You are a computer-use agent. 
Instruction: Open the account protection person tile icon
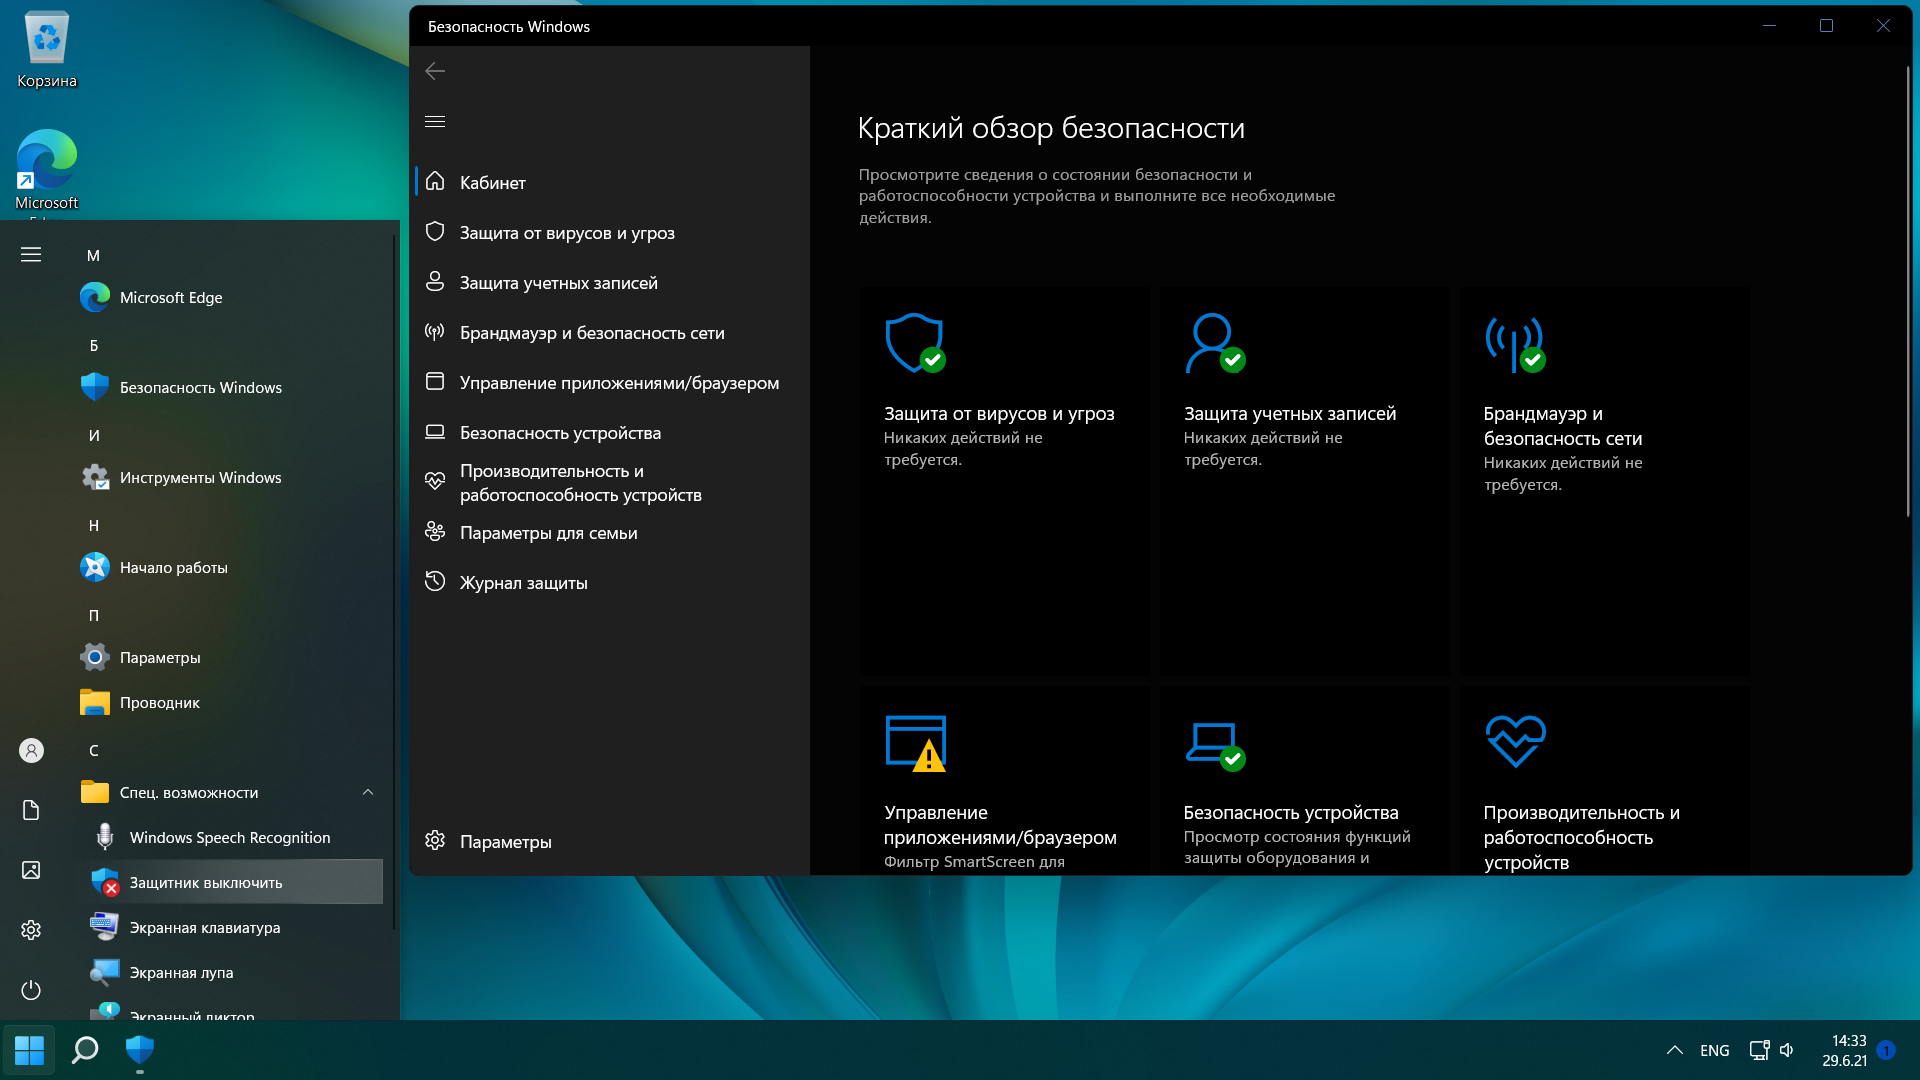click(x=1214, y=343)
